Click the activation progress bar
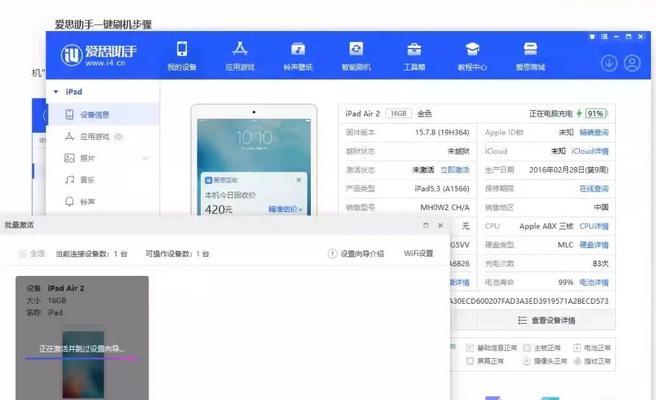Viewport: 656px width, 400px height. pos(82,358)
